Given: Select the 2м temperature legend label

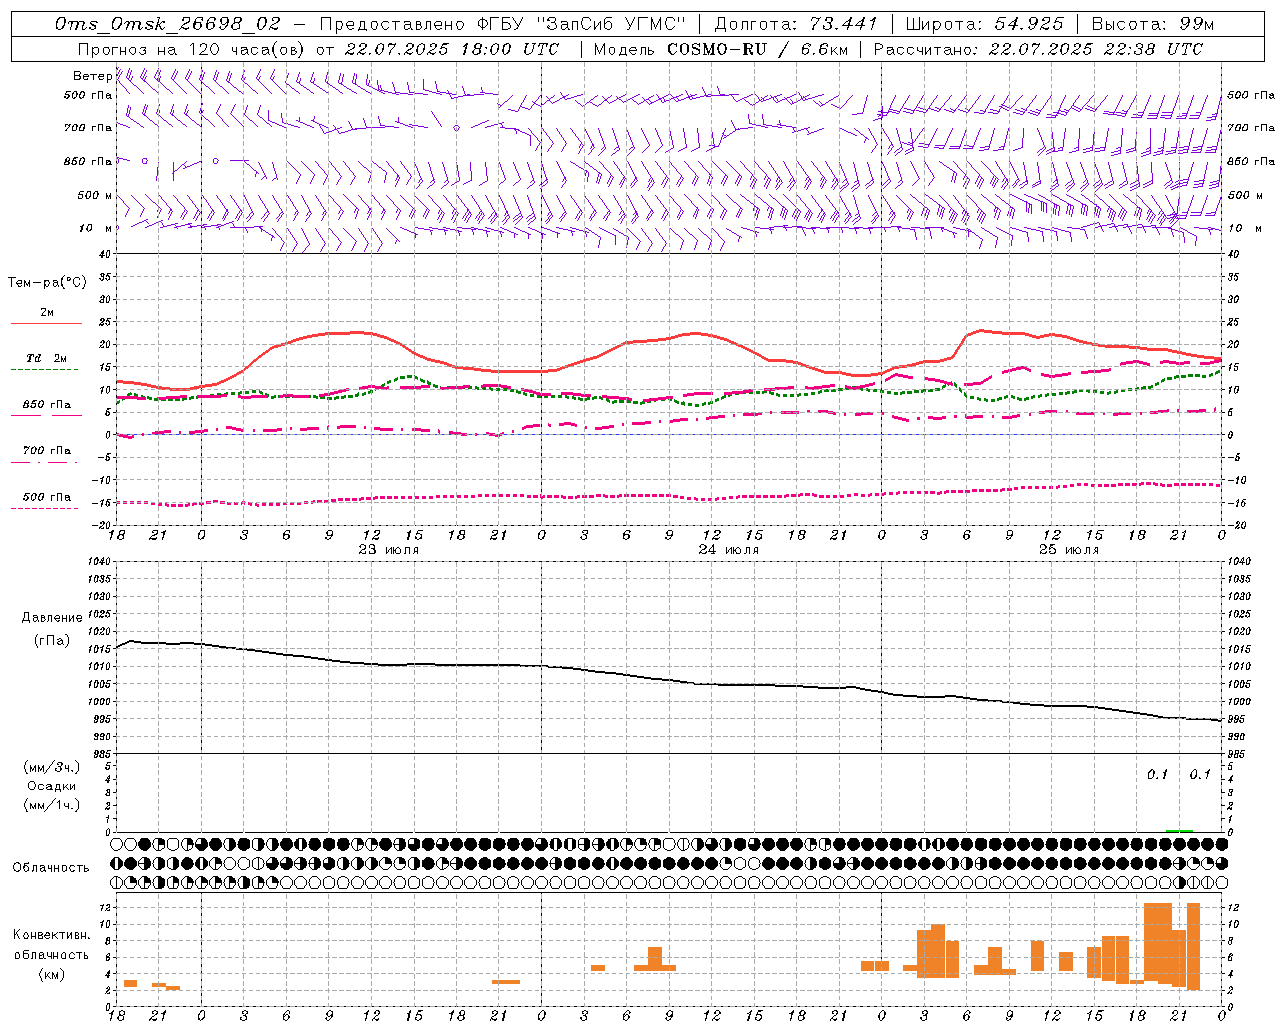Looking at the screenshot, I should pos(47,313).
